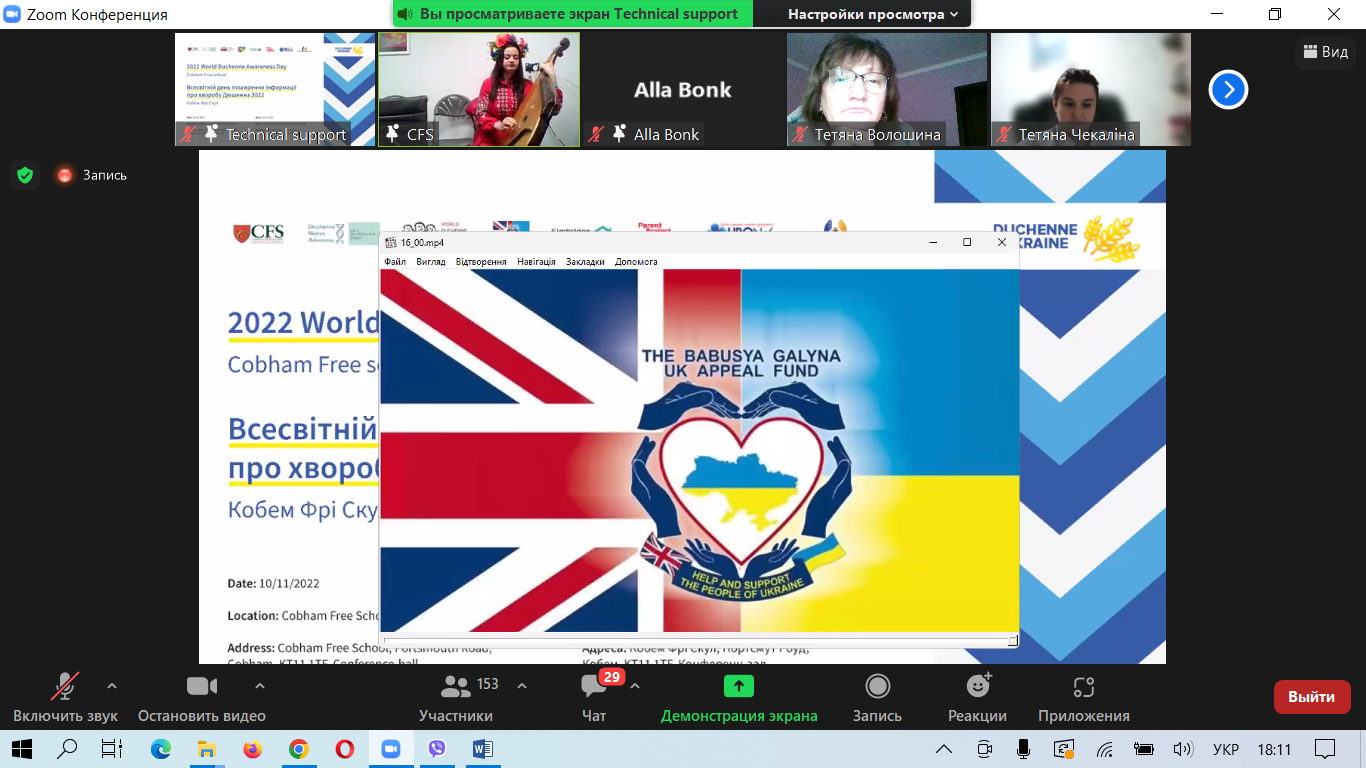Image resolution: width=1366 pixels, height=768 pixels.
Task: Open Закладки menu in video player
Action: 585,262
